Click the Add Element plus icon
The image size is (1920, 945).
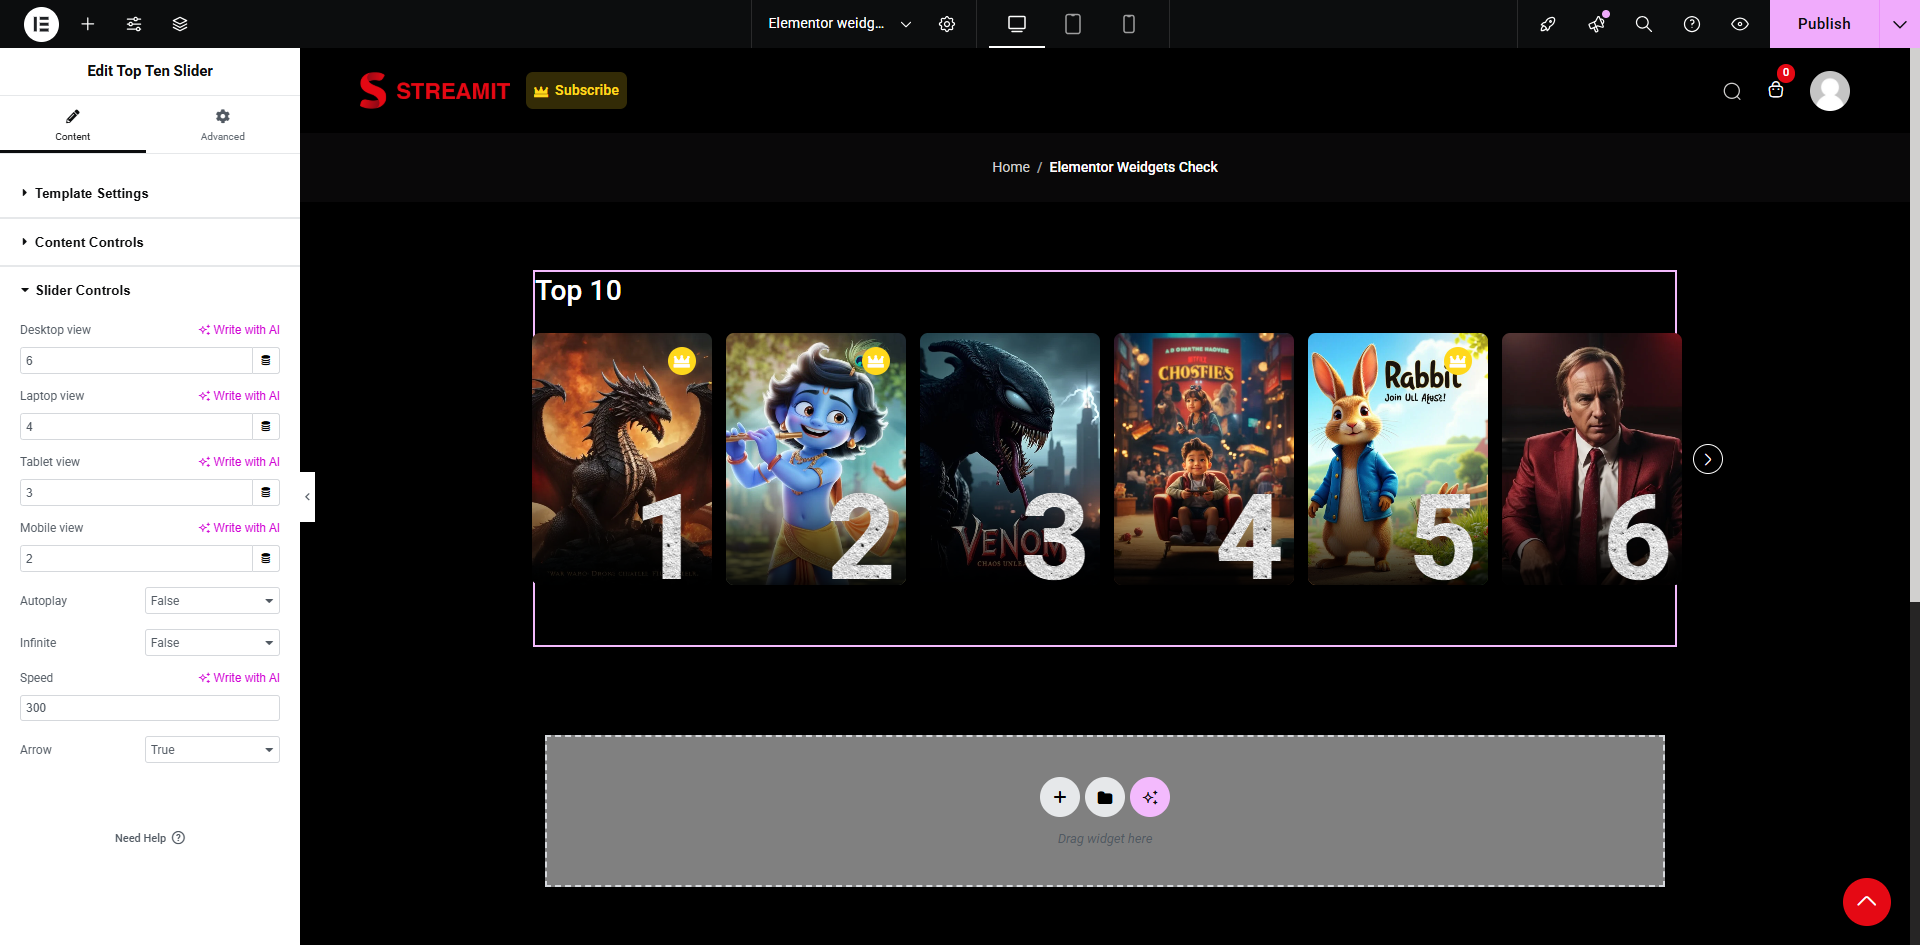[x=88, y=24]
